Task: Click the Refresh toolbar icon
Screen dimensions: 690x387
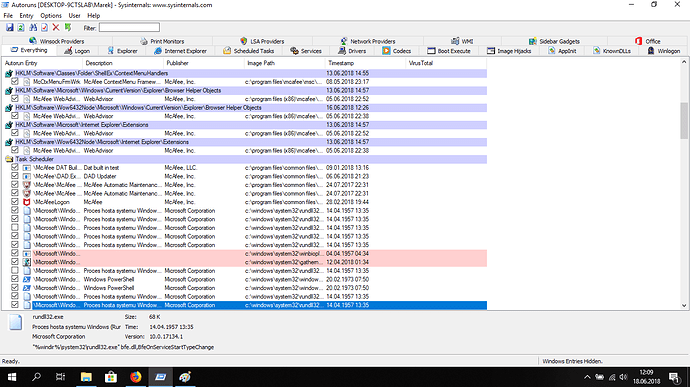Action: coord(21,28)
